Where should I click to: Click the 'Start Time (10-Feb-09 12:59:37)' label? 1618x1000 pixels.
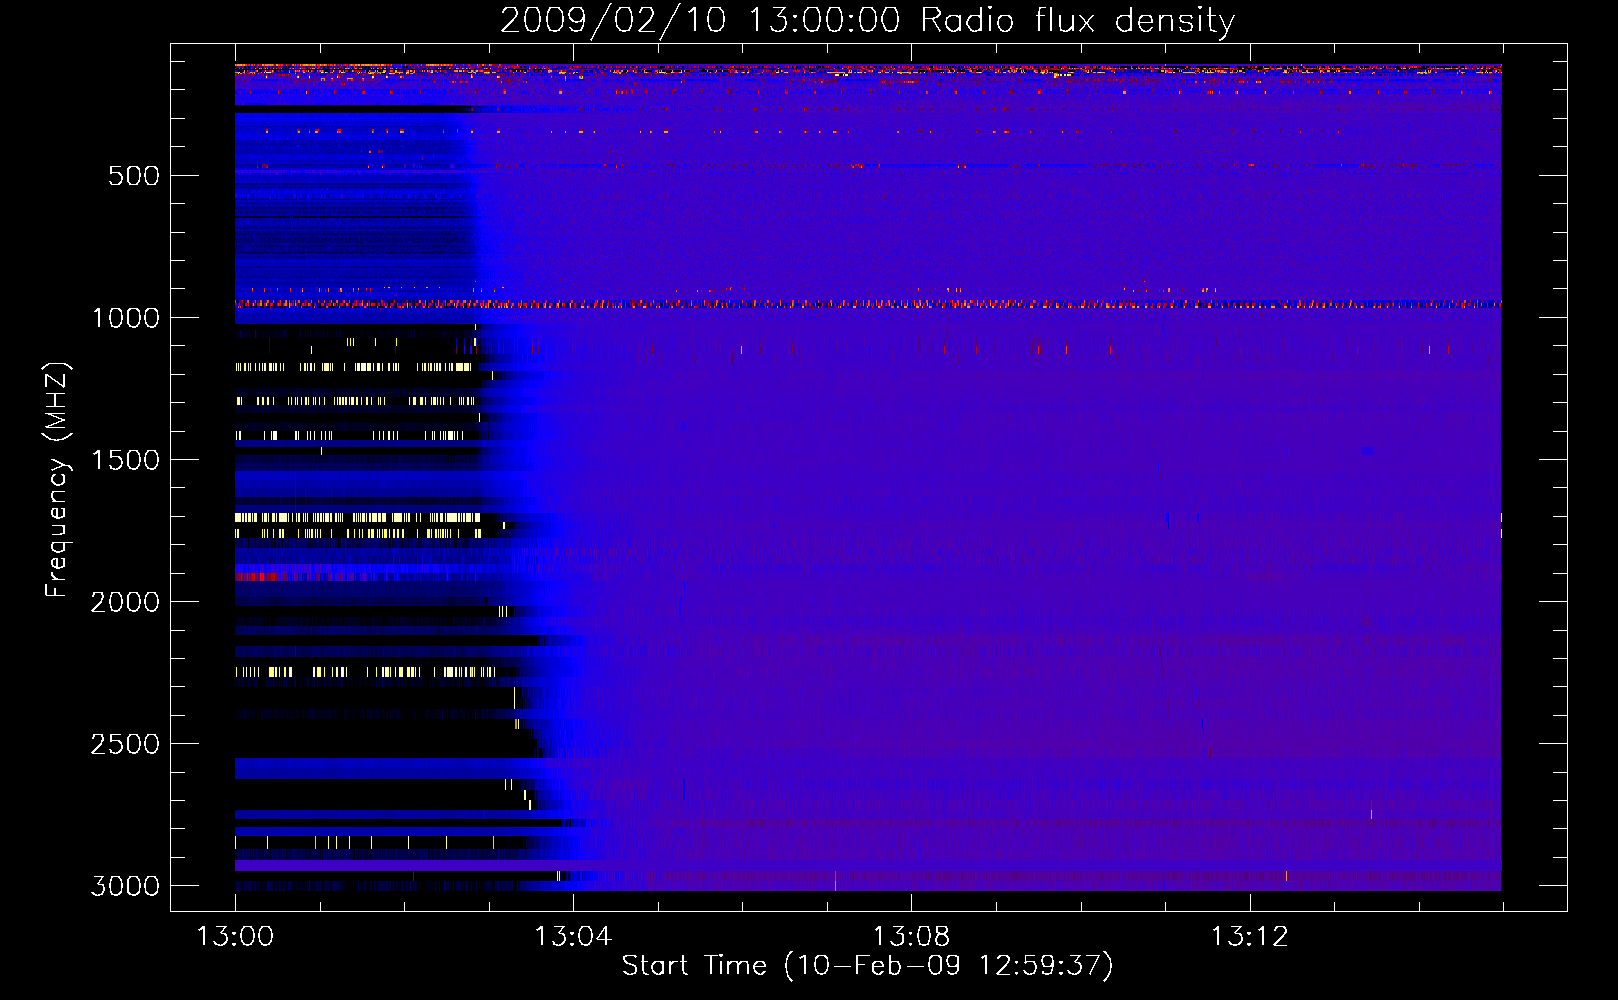click(867, 966)
